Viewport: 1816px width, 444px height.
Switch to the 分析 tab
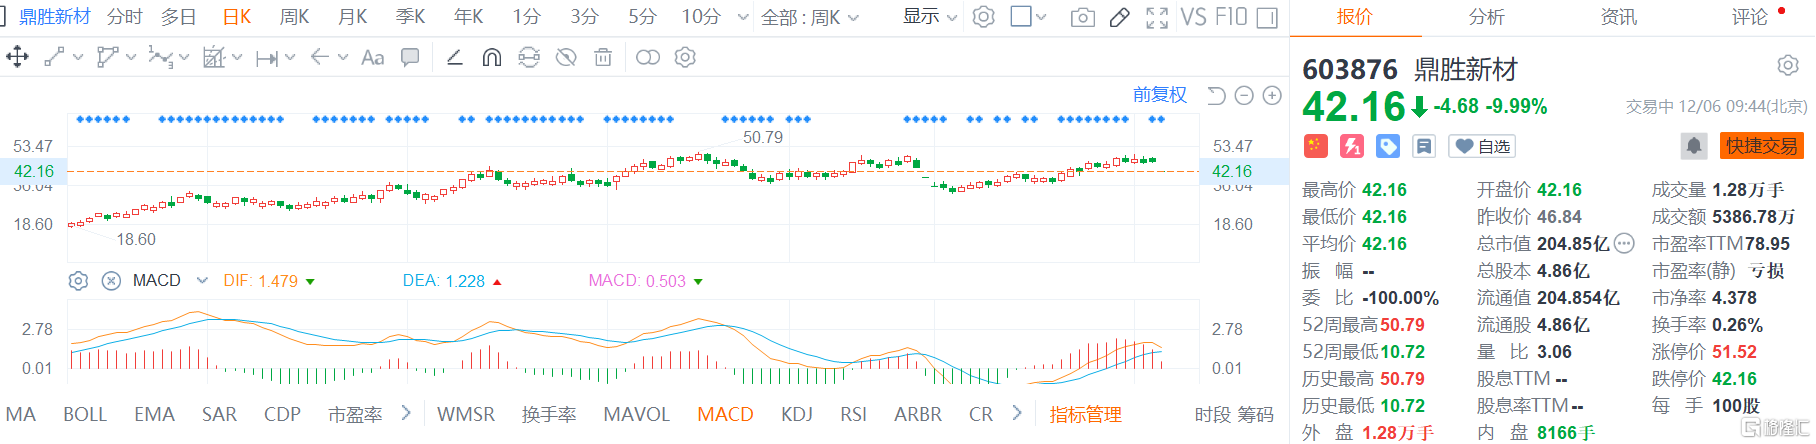click(x=1486, y=17)
